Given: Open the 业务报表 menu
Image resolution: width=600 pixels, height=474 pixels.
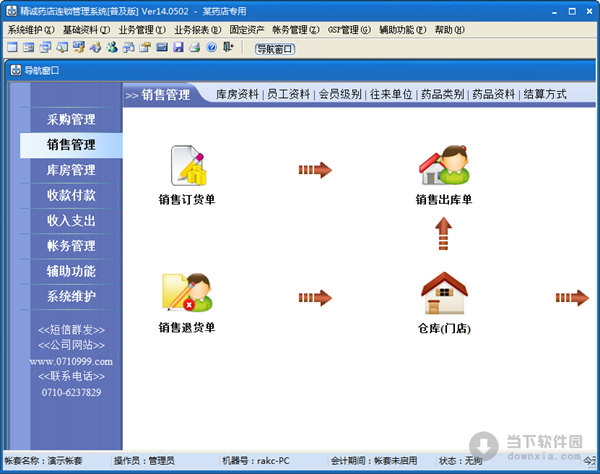Looking at the screenshot, I should pyautogui.click(x=197, y=30).
